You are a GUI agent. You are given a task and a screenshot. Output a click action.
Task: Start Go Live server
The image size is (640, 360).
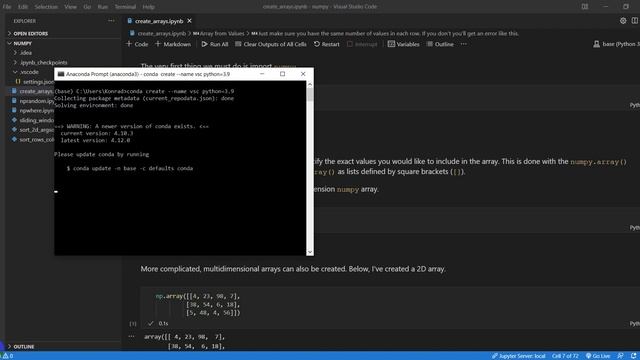[x=598, y=356]
